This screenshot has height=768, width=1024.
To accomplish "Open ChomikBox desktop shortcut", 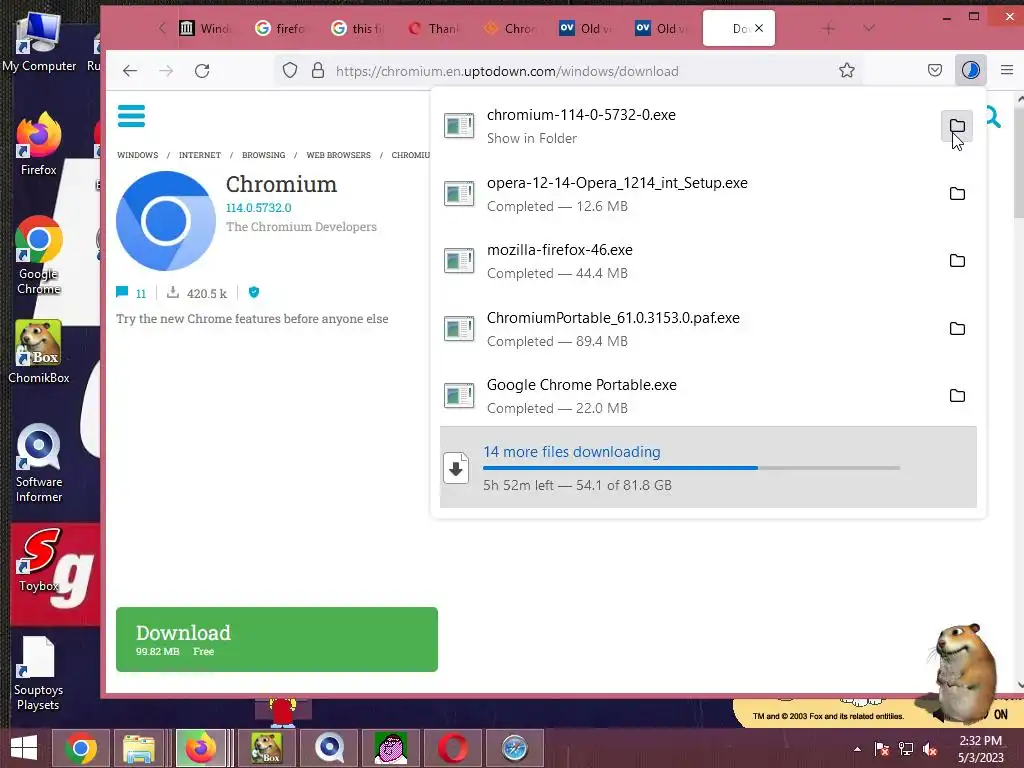I will pyautogui.click(x=39, y=351).
